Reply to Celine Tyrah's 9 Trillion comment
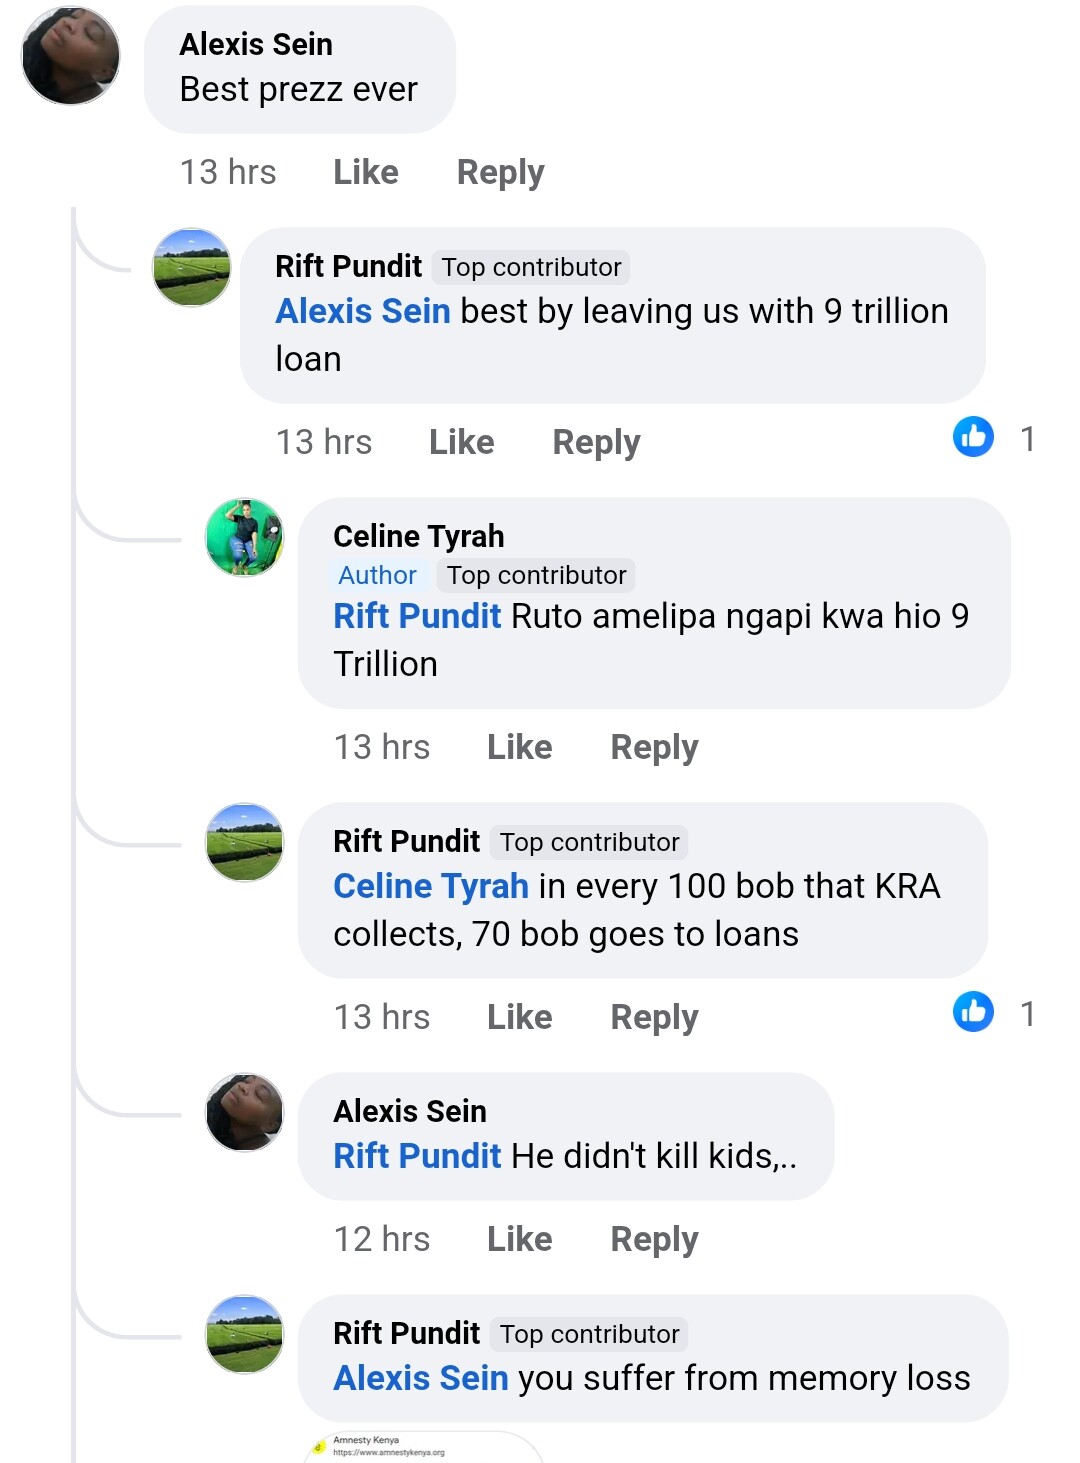This screenshot has width=1080, height=1463. click(x=654, y=747)
